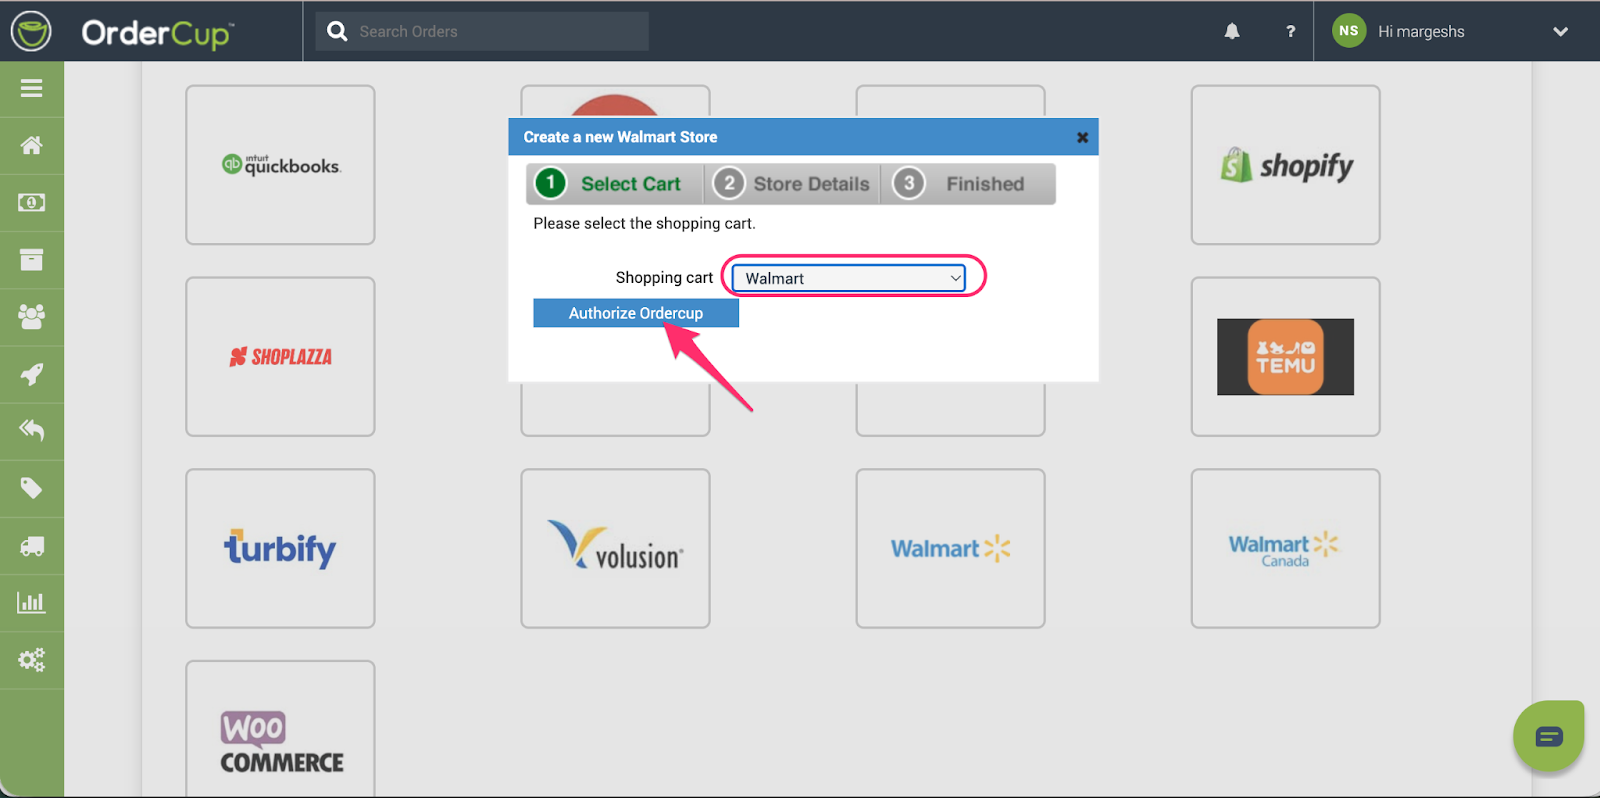1600x798 pixels.
Task: Open the chat support widget
Action: tap(1548, 737)
